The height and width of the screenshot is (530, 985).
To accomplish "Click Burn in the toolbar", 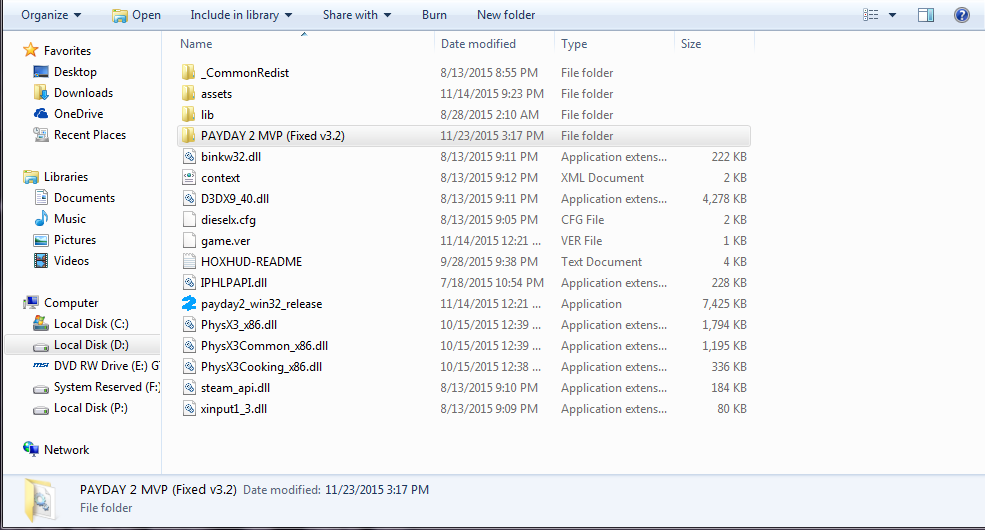I will [x=434, y=15].
